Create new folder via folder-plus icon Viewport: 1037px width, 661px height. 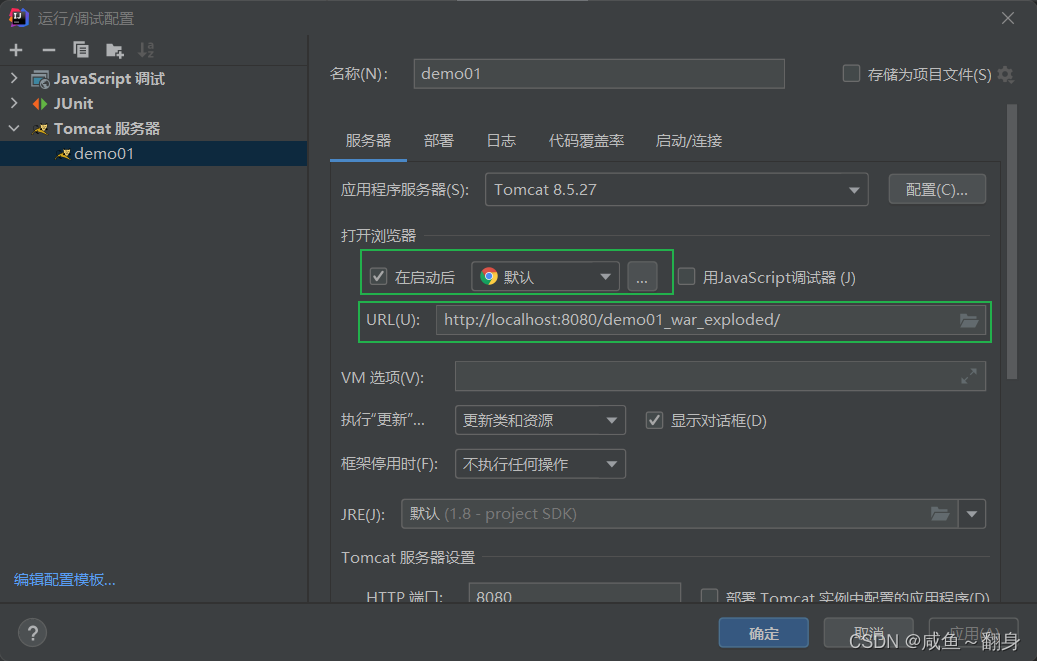[114, 50]
